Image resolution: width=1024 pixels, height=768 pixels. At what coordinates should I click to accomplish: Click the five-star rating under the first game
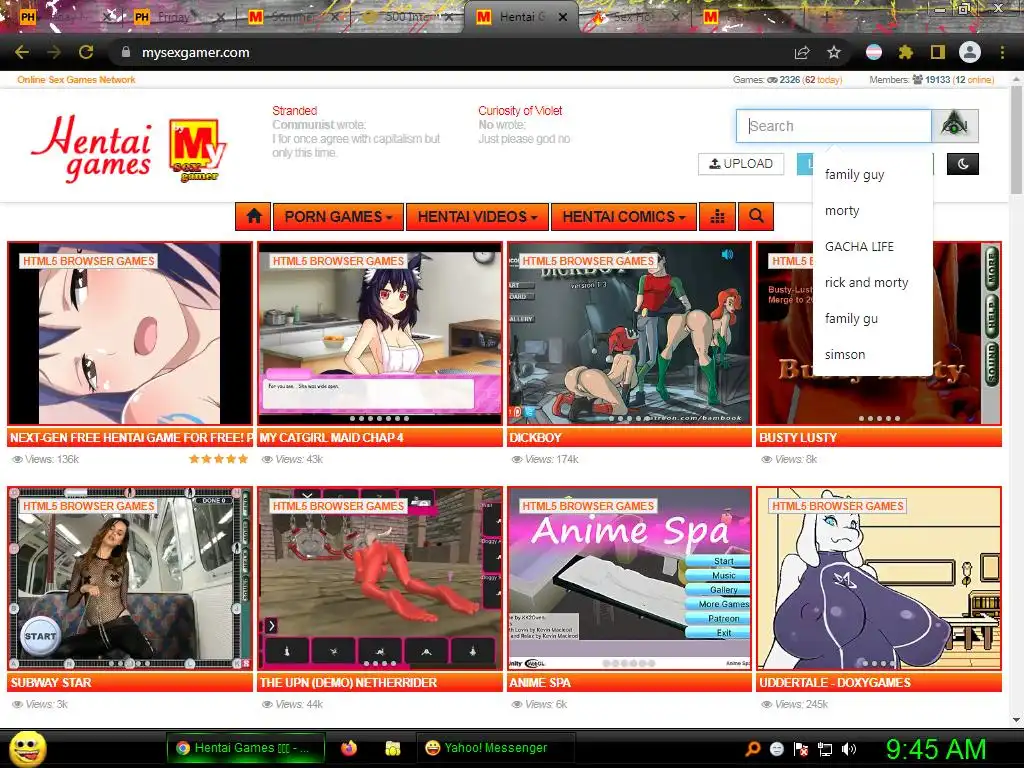click(218, 459)
